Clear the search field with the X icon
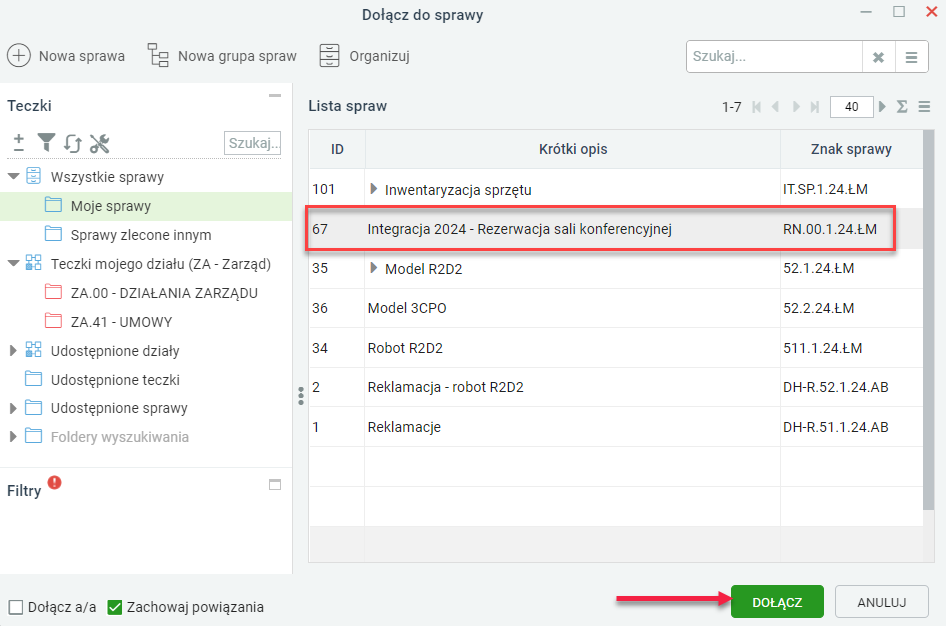Image resolution: width=946 pixels, height=626 pixels. (x=878, y=57)
